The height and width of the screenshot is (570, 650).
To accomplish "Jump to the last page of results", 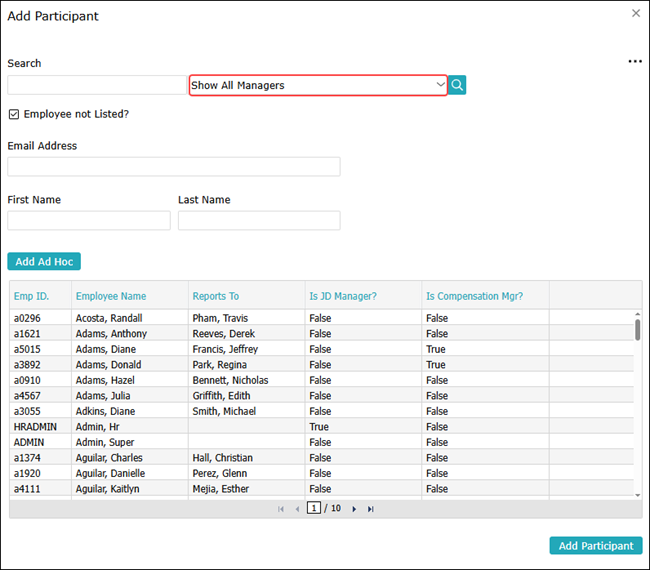I will (x=371, y=509).
